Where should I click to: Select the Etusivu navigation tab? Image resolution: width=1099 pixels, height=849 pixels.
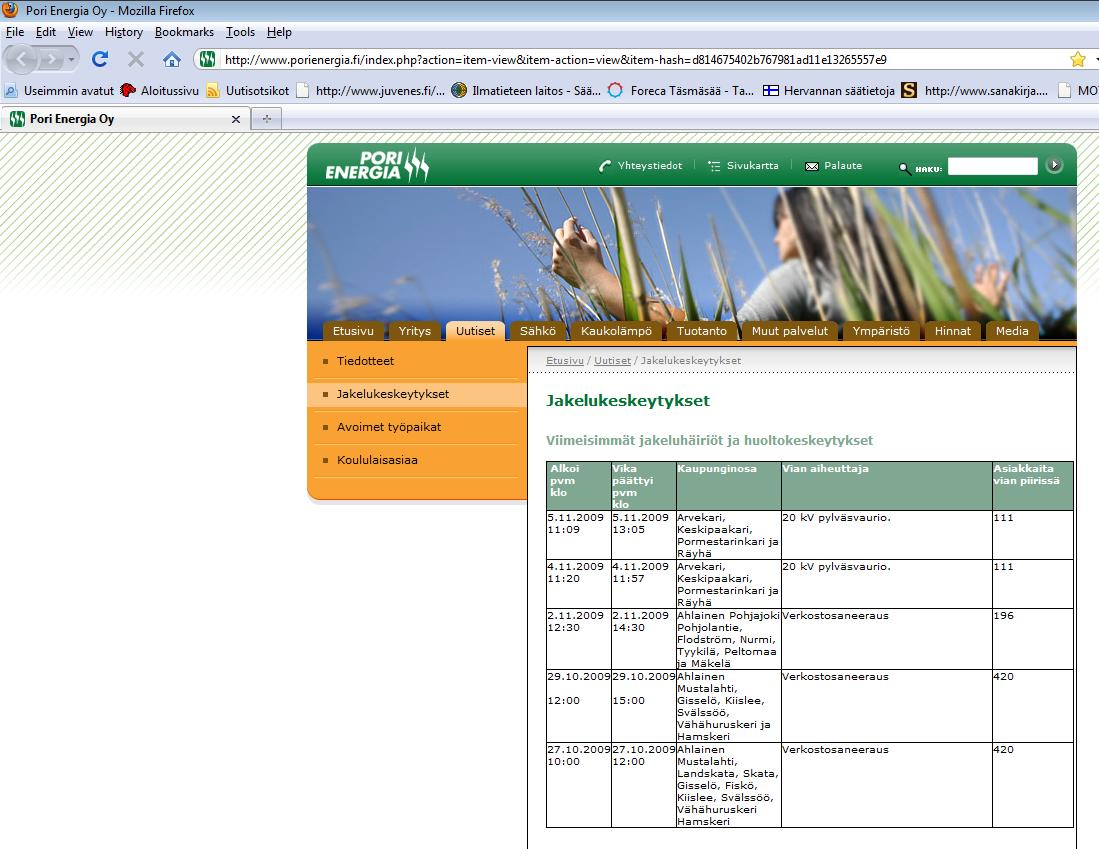point(353,331)
